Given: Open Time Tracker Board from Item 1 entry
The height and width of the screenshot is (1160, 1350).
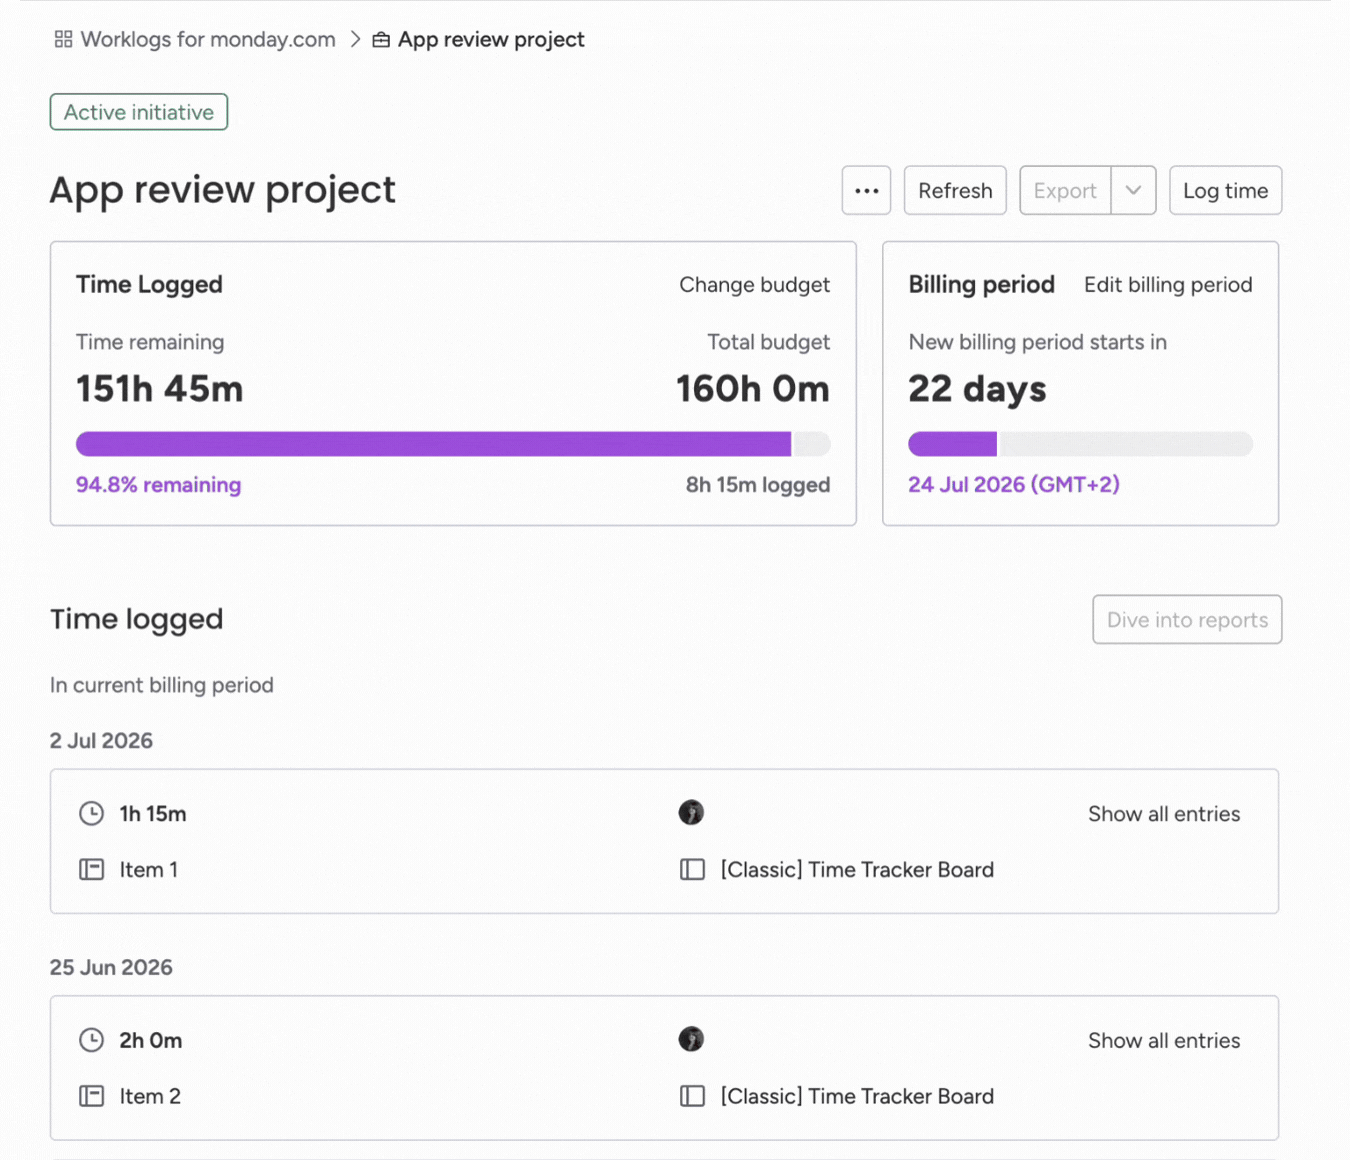Looking at the screenshot, I should click(857, 870).
